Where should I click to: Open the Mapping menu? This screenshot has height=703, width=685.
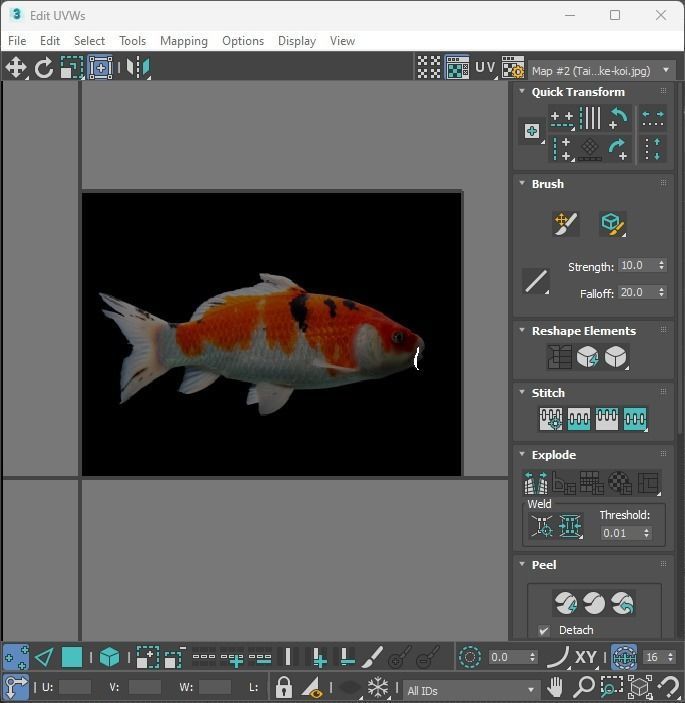(184, 41)
